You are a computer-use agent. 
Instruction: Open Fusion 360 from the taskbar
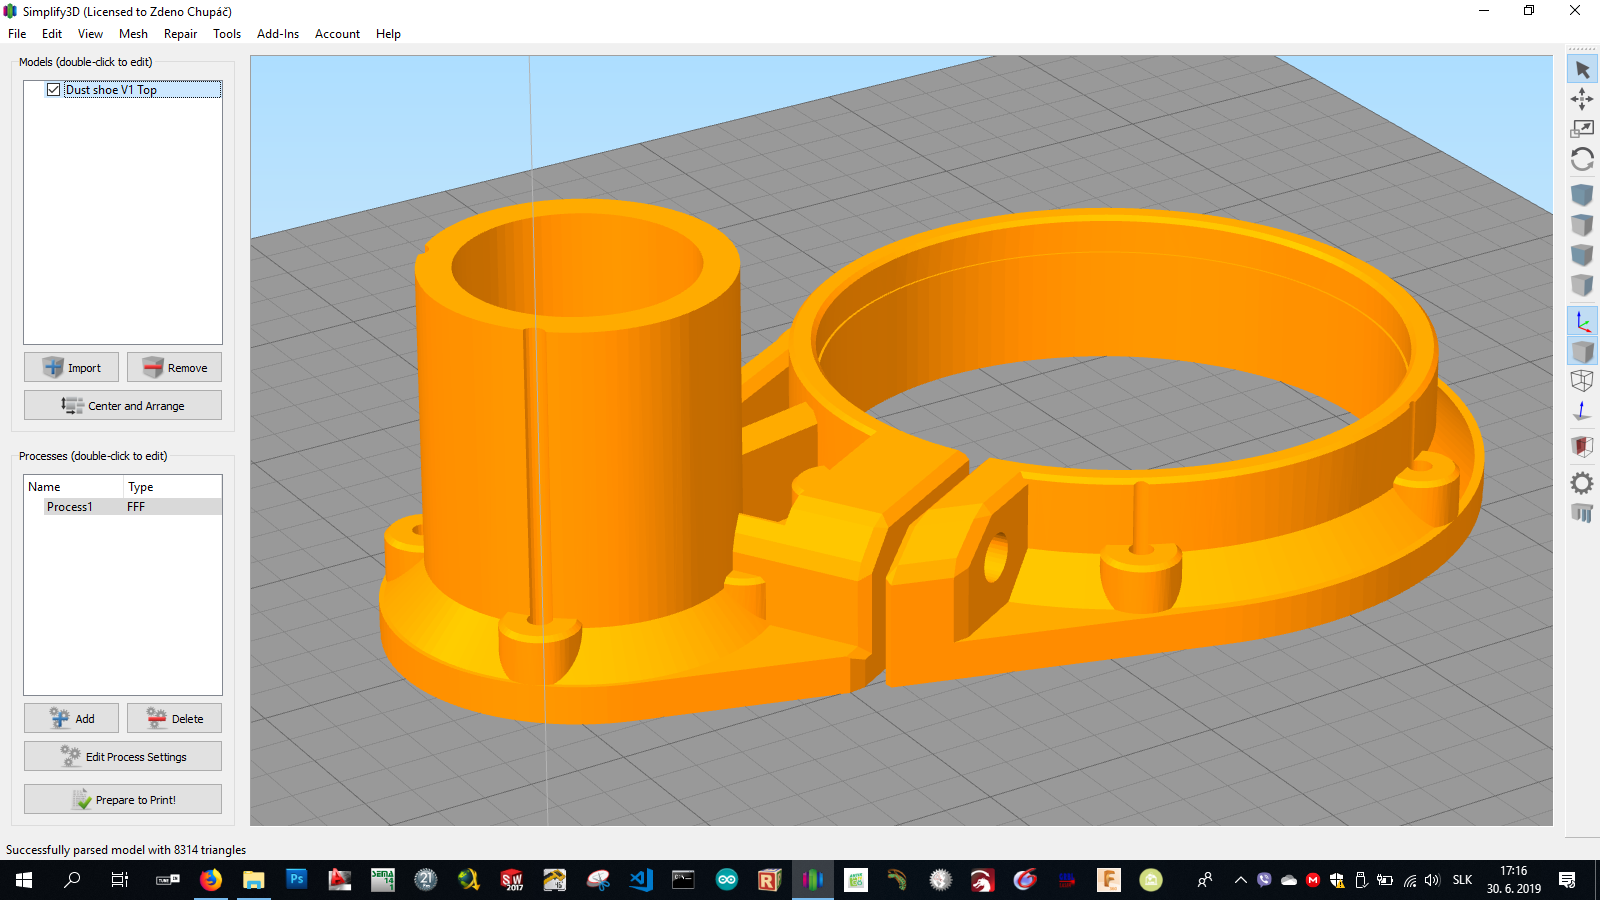[1108, 880]
